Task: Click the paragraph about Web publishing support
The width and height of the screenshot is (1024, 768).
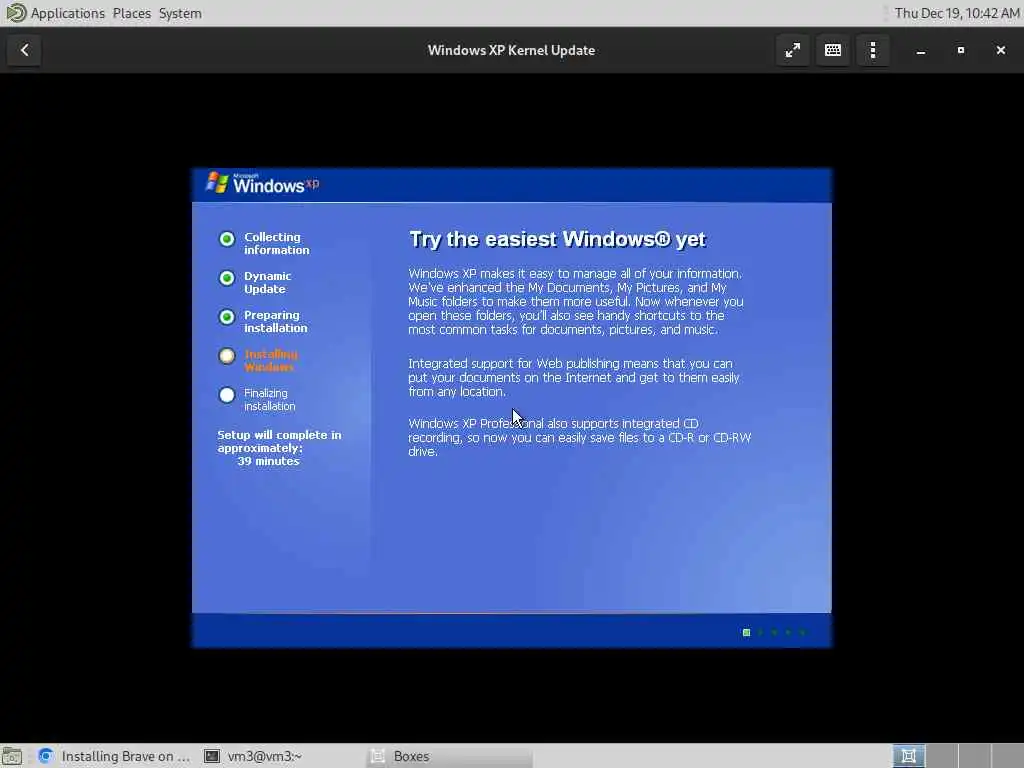Action: pos(573,377)
